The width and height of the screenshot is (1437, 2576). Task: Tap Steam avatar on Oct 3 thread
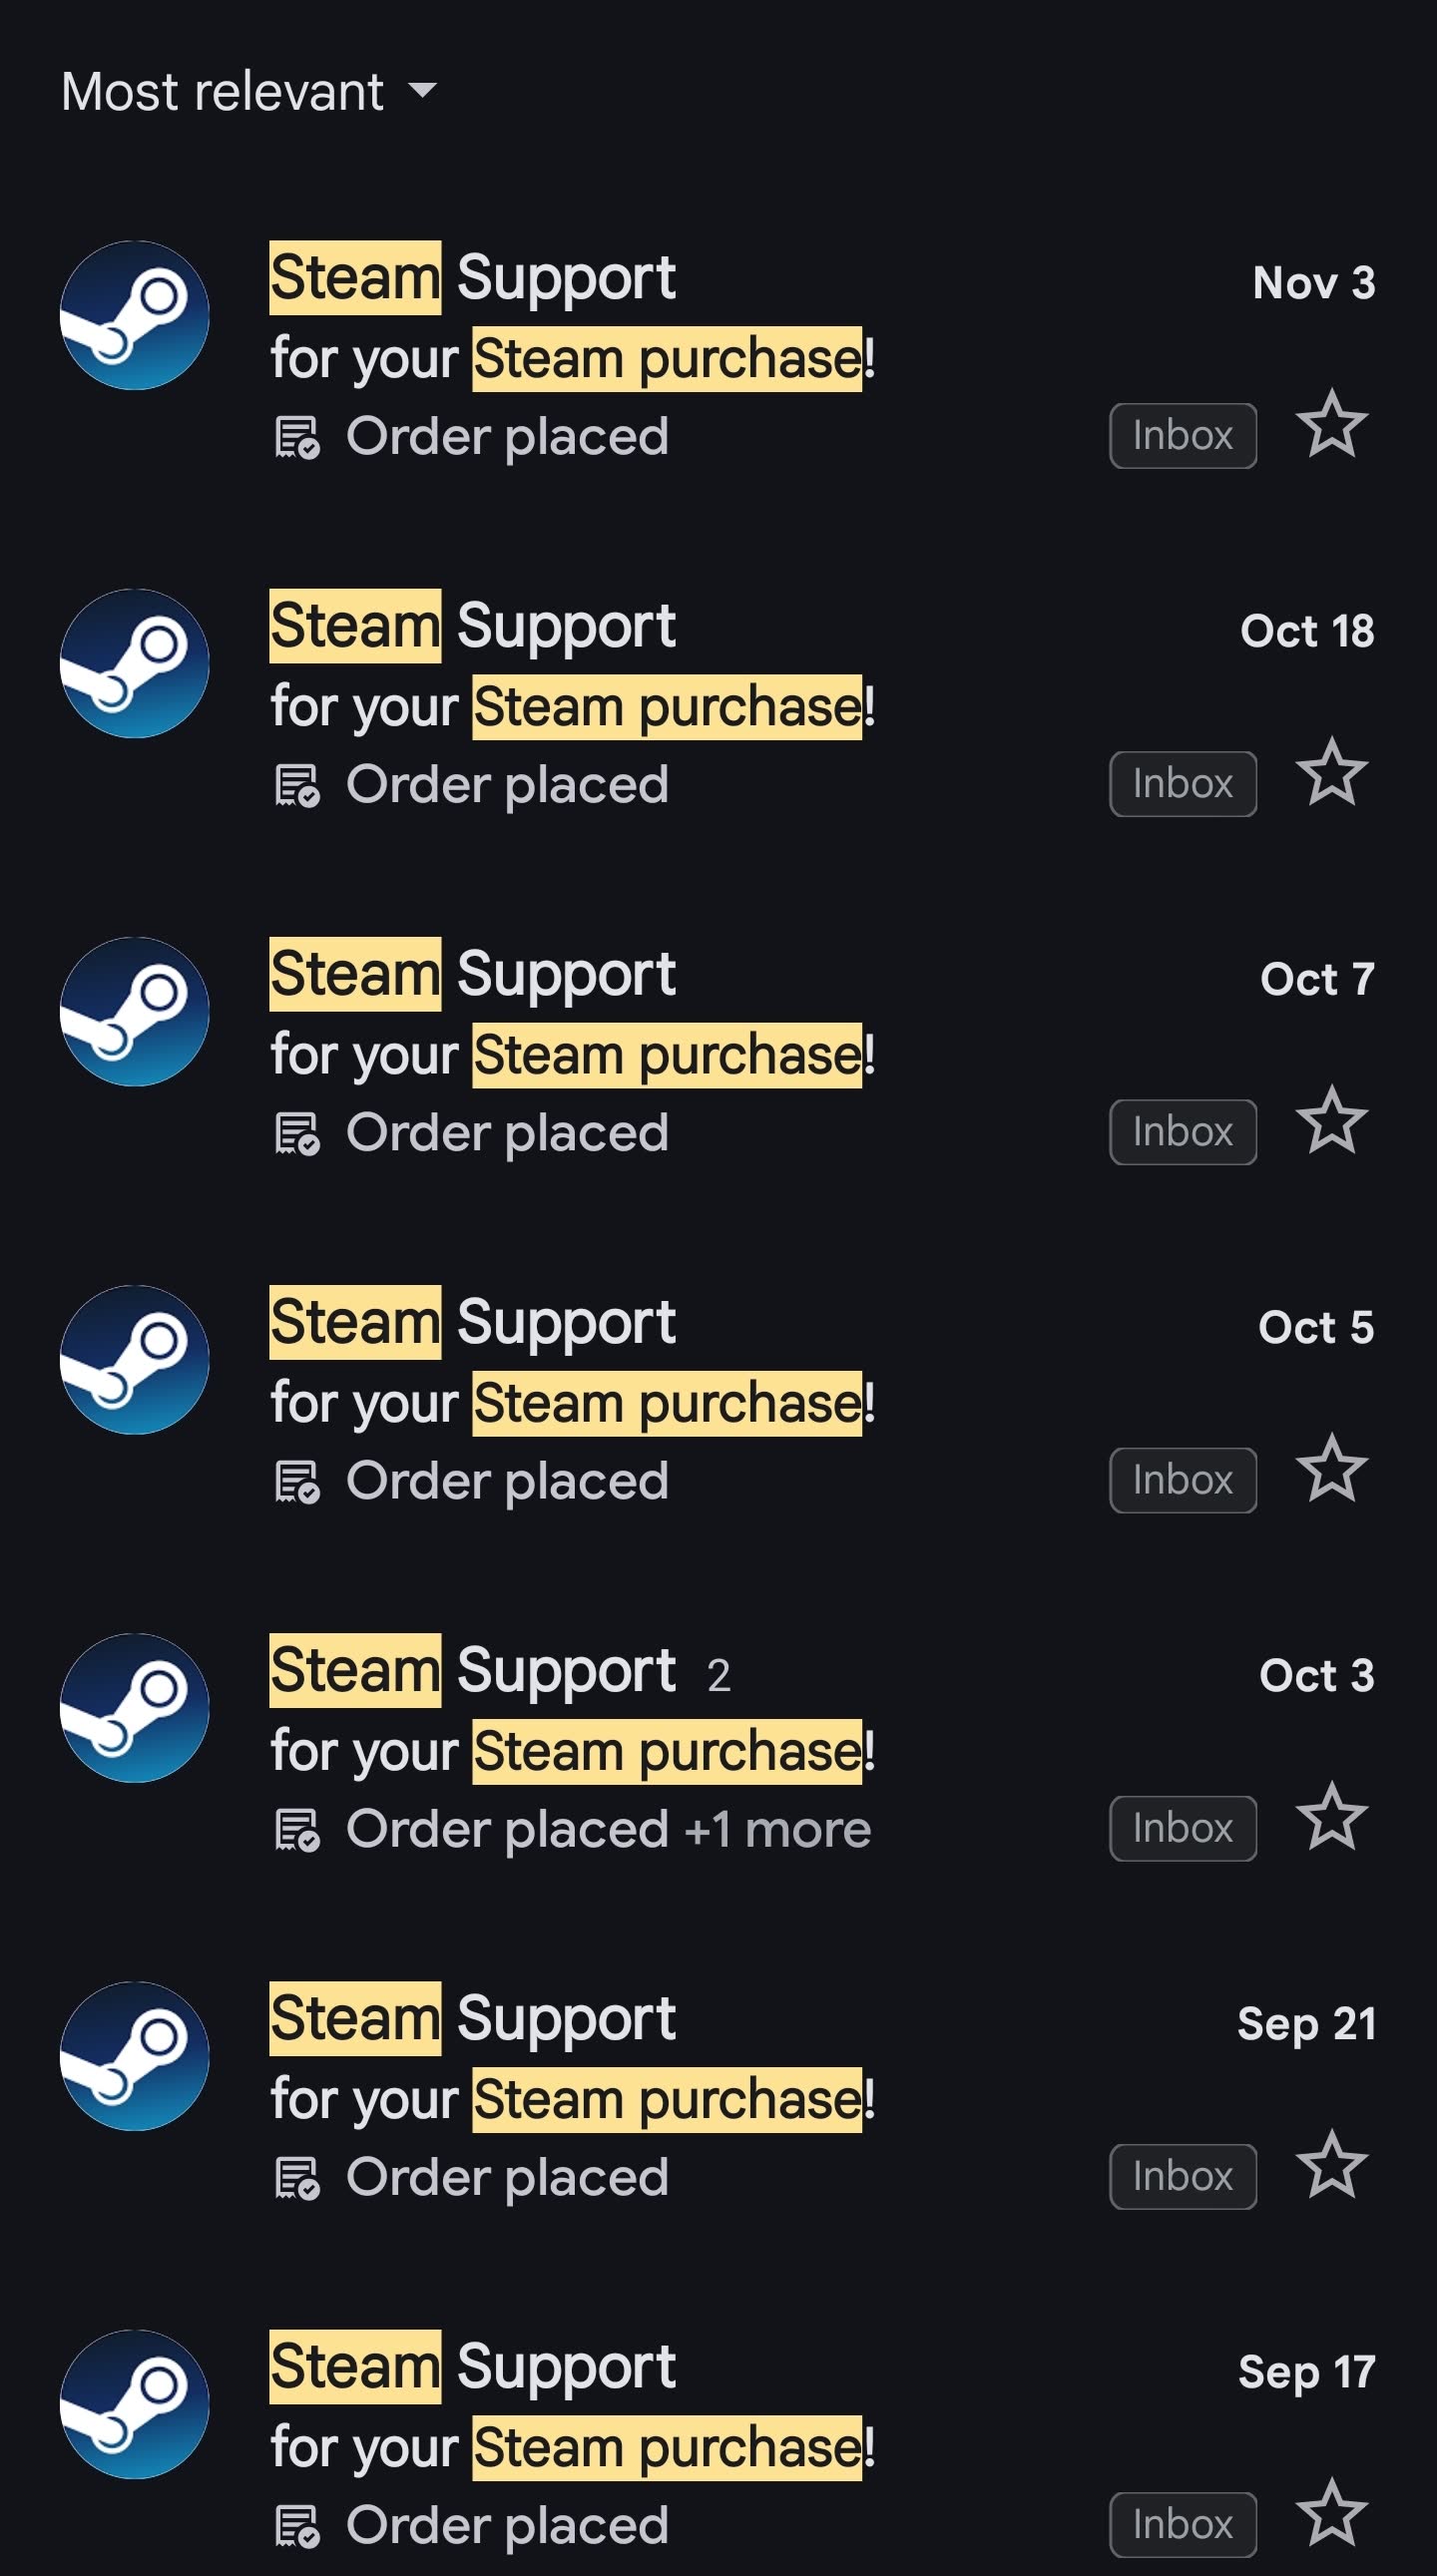coord(135,1707)
